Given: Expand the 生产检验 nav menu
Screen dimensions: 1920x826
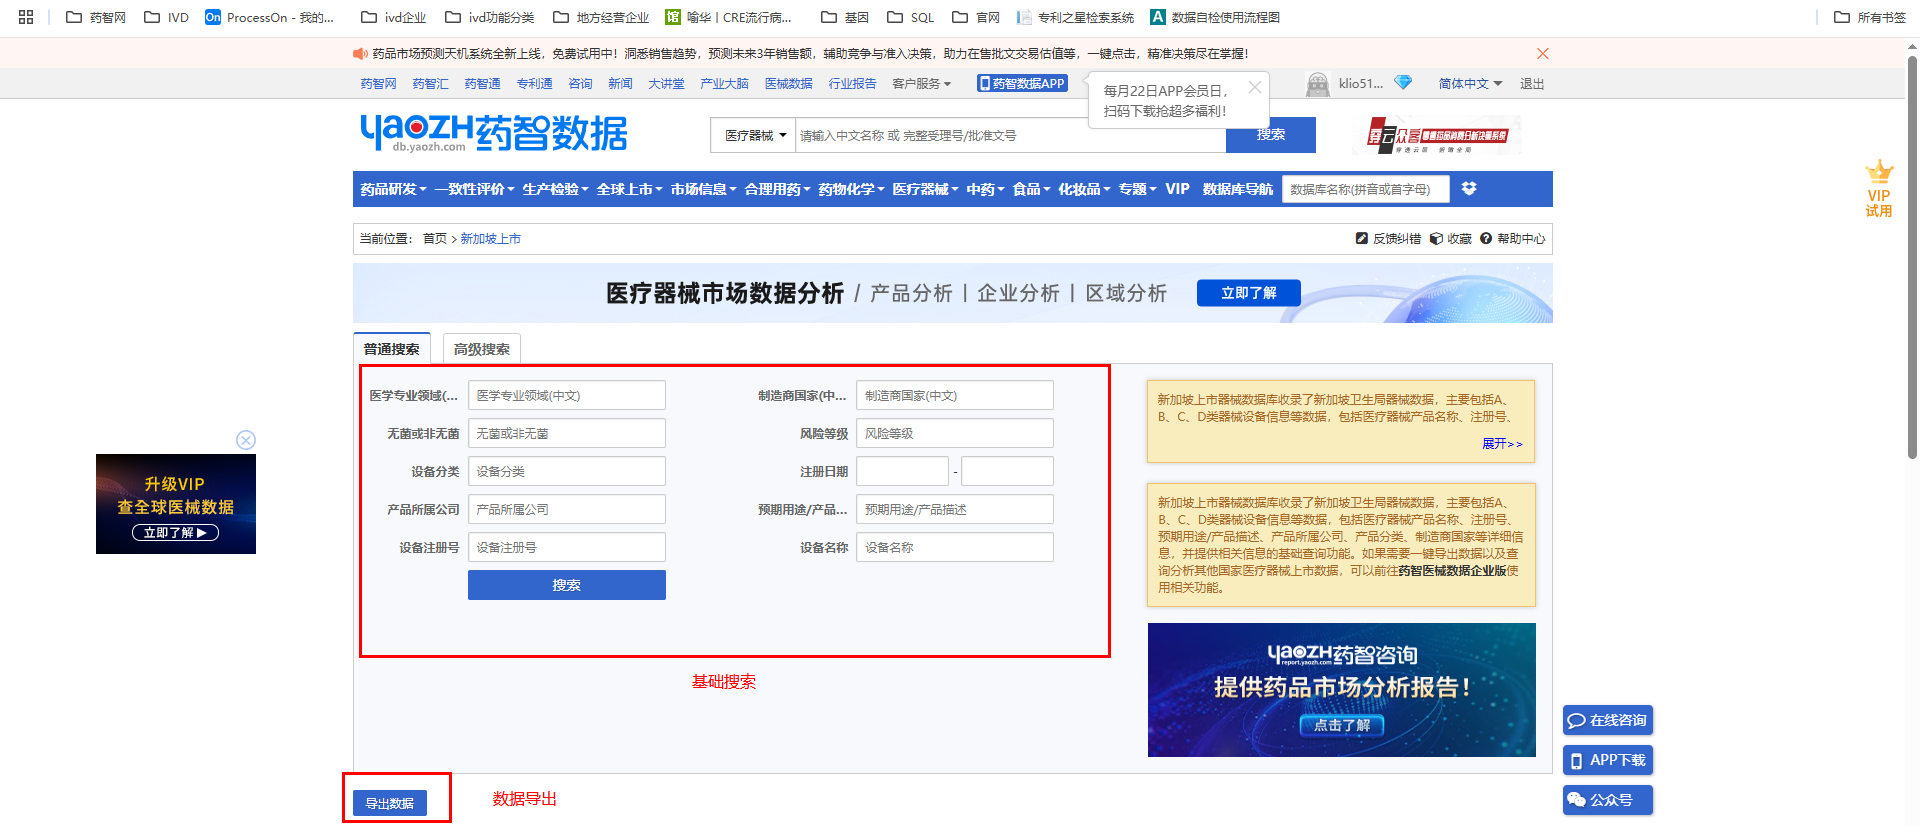Looking at the screenshot, I should [x=555, y=189].
